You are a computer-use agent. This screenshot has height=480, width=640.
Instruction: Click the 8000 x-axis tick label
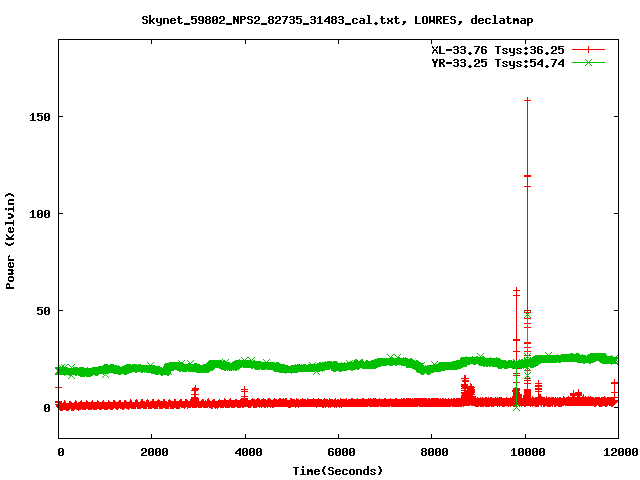[x=434, y=452]
